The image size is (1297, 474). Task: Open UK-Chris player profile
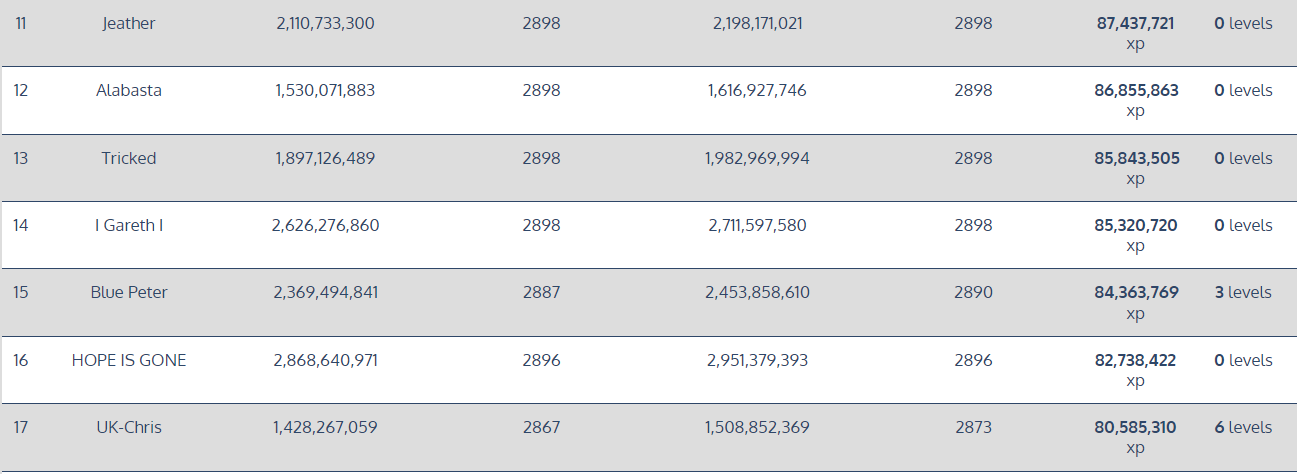coord(129,427)
